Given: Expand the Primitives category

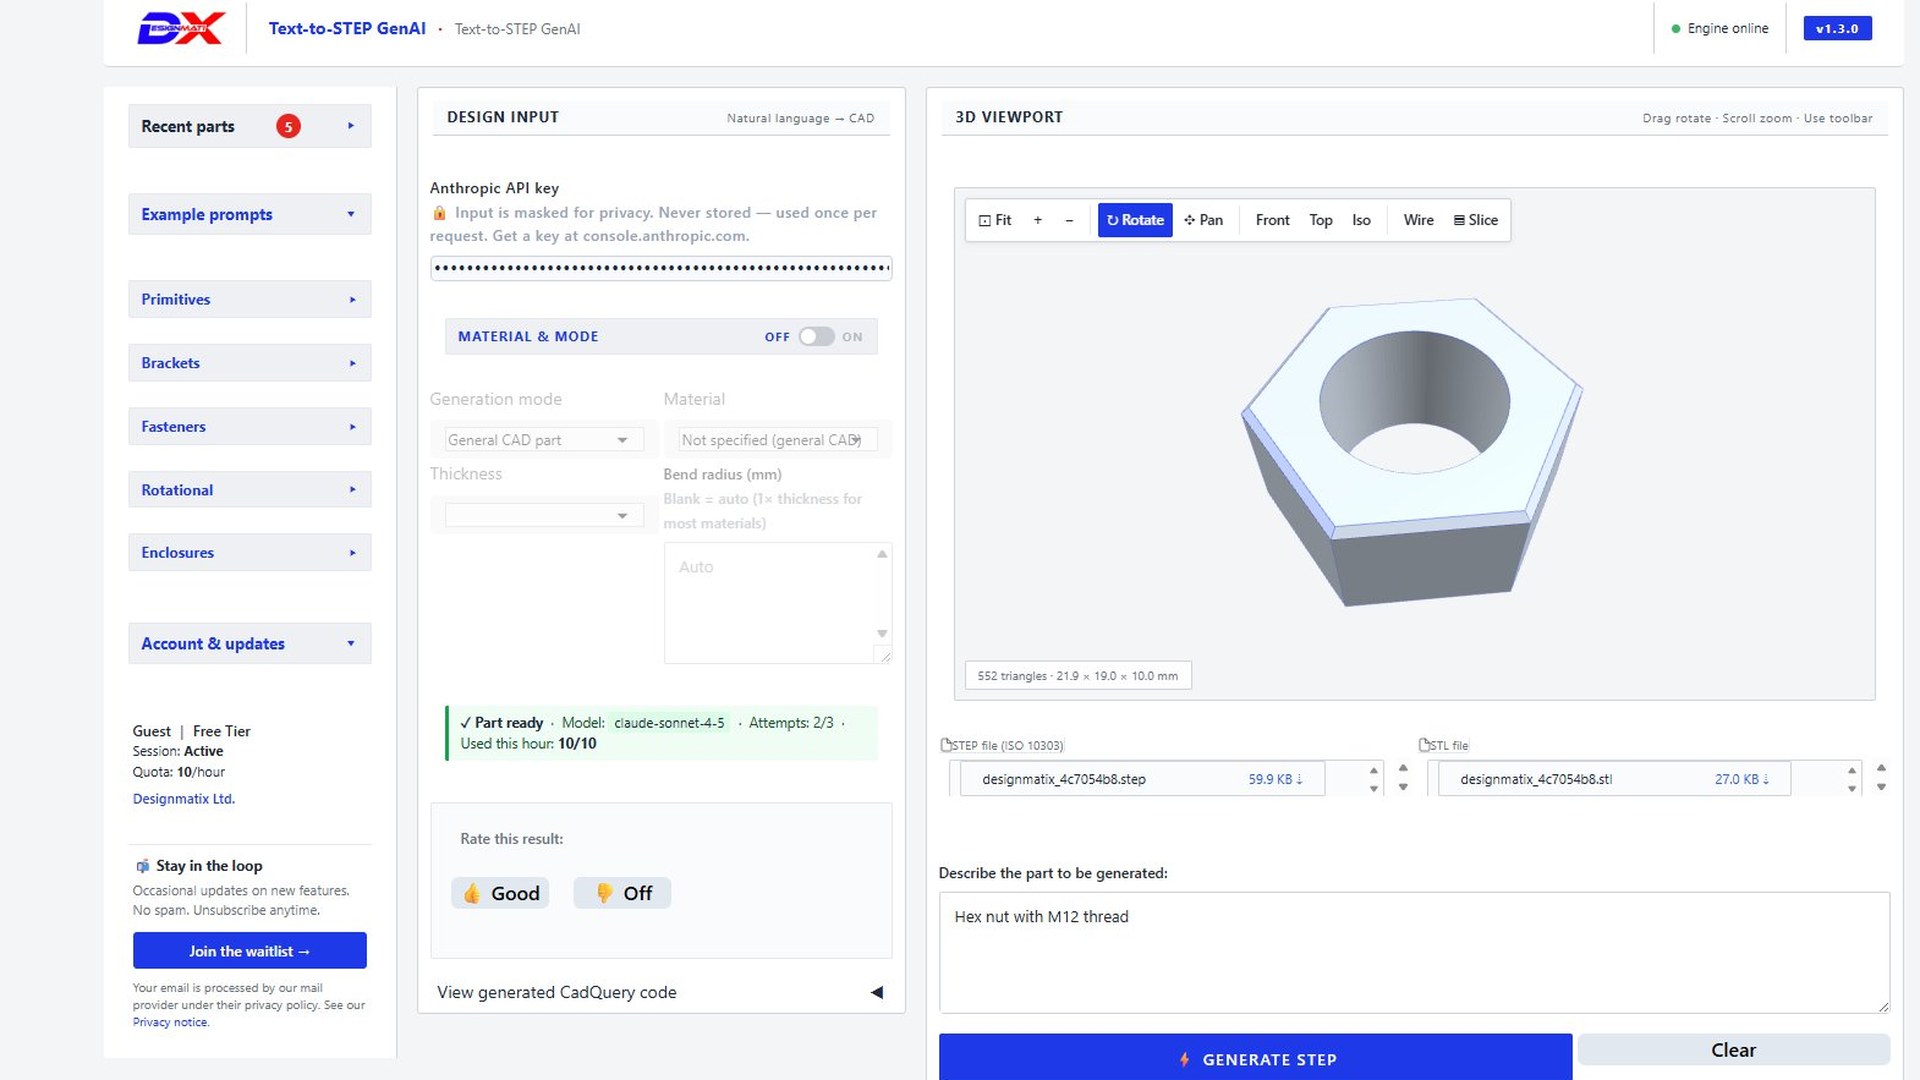Looking at the screenshot, I should point(250,299).
